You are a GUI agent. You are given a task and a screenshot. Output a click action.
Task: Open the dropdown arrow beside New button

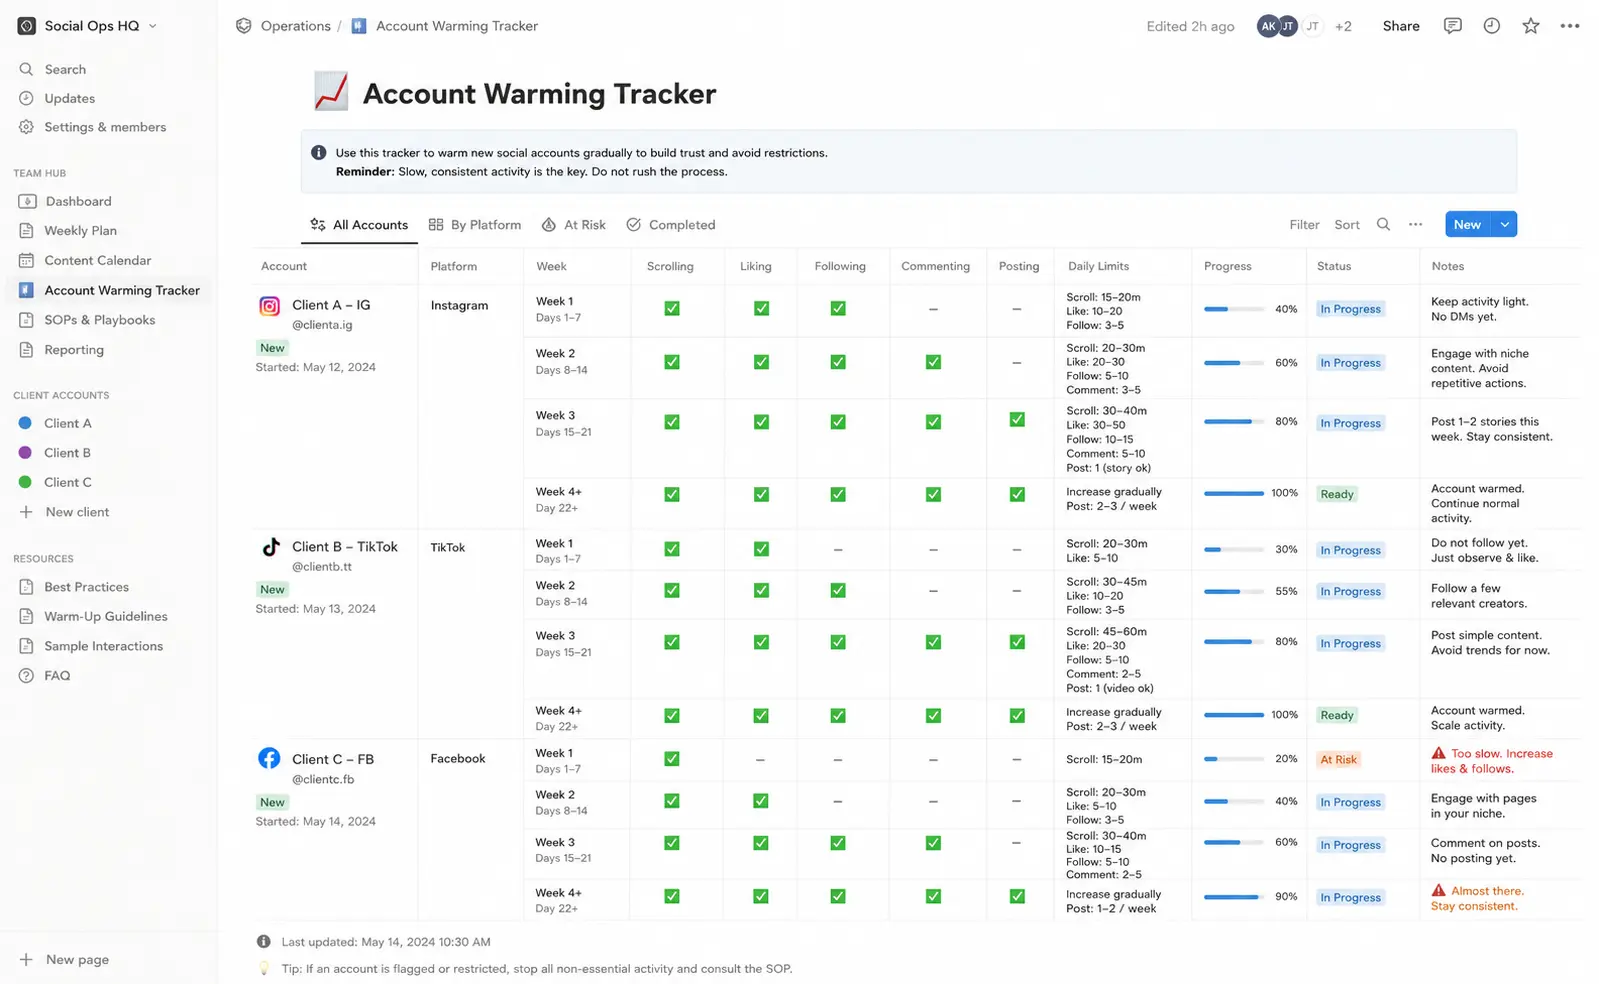pyautogui.click(x=1504, y=224)
